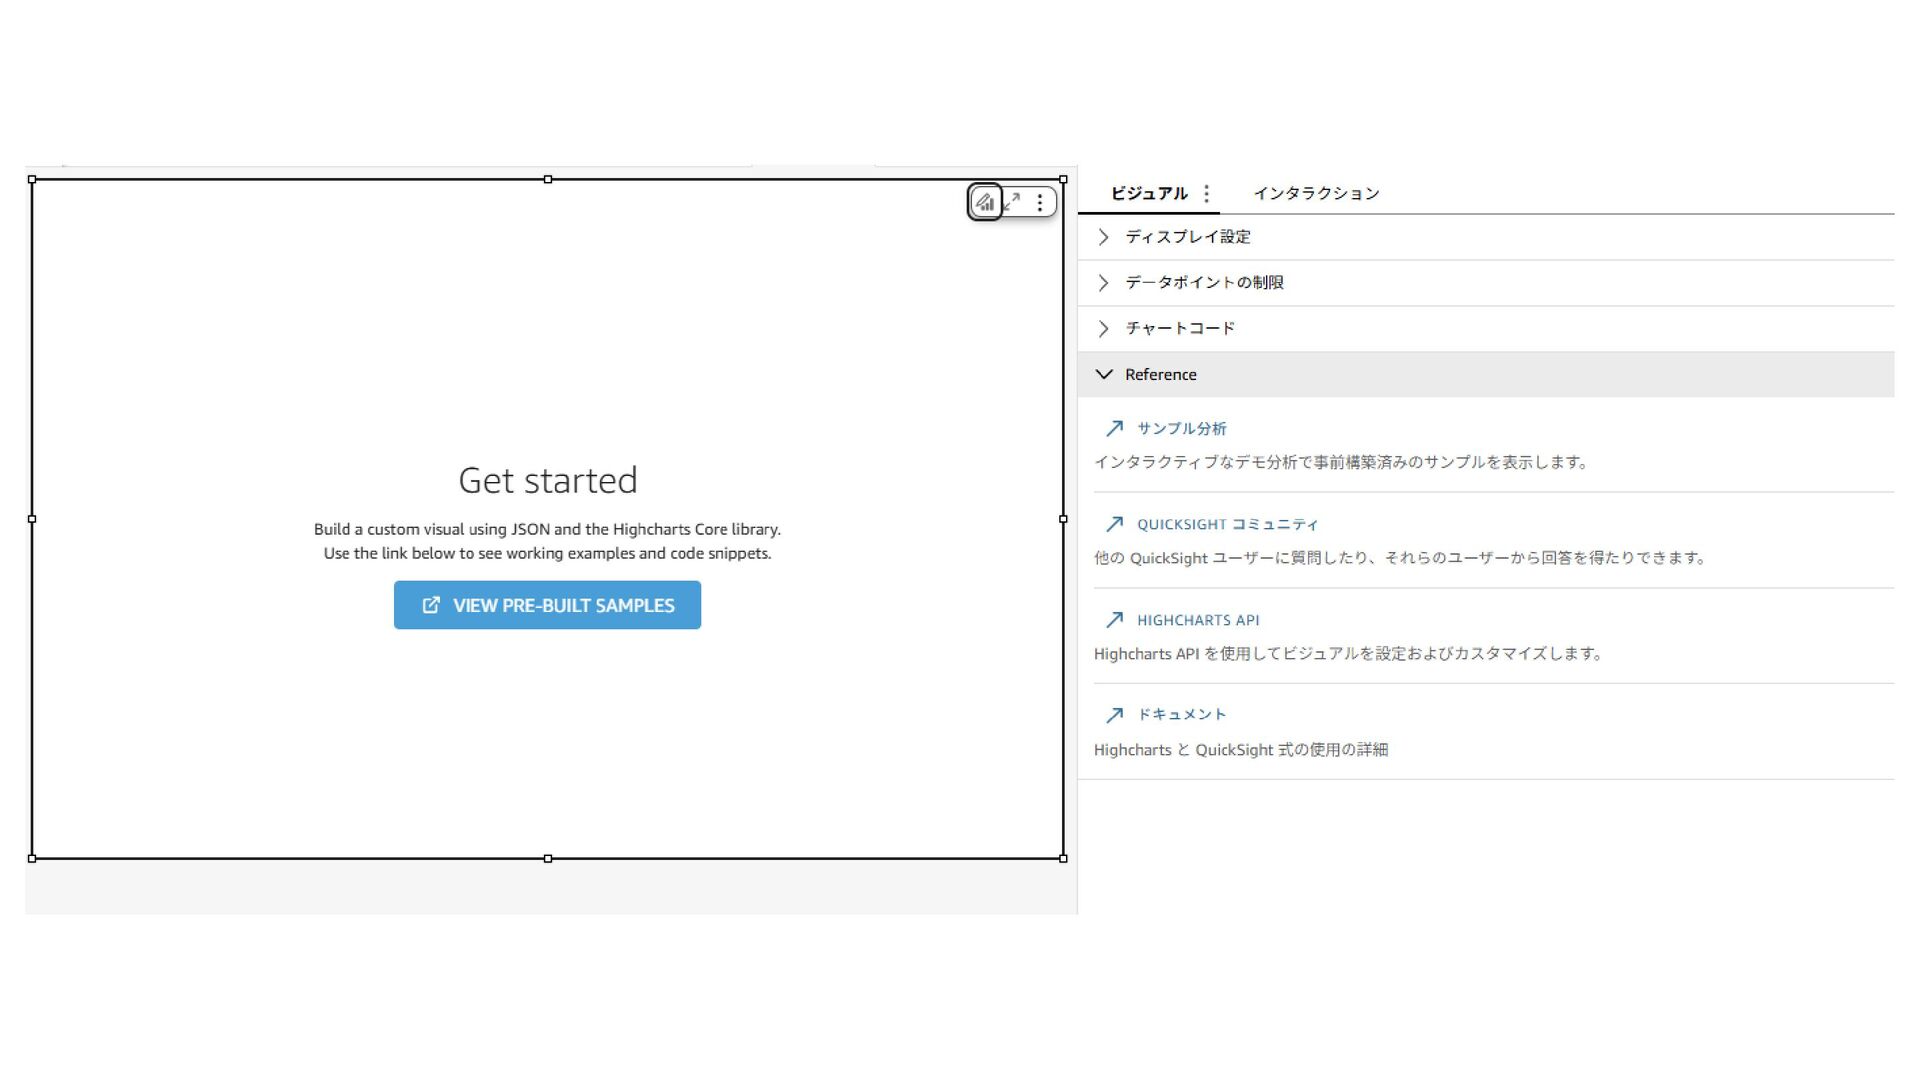
Task: Open the サンプル分析 link
Action: (1181, 429)
